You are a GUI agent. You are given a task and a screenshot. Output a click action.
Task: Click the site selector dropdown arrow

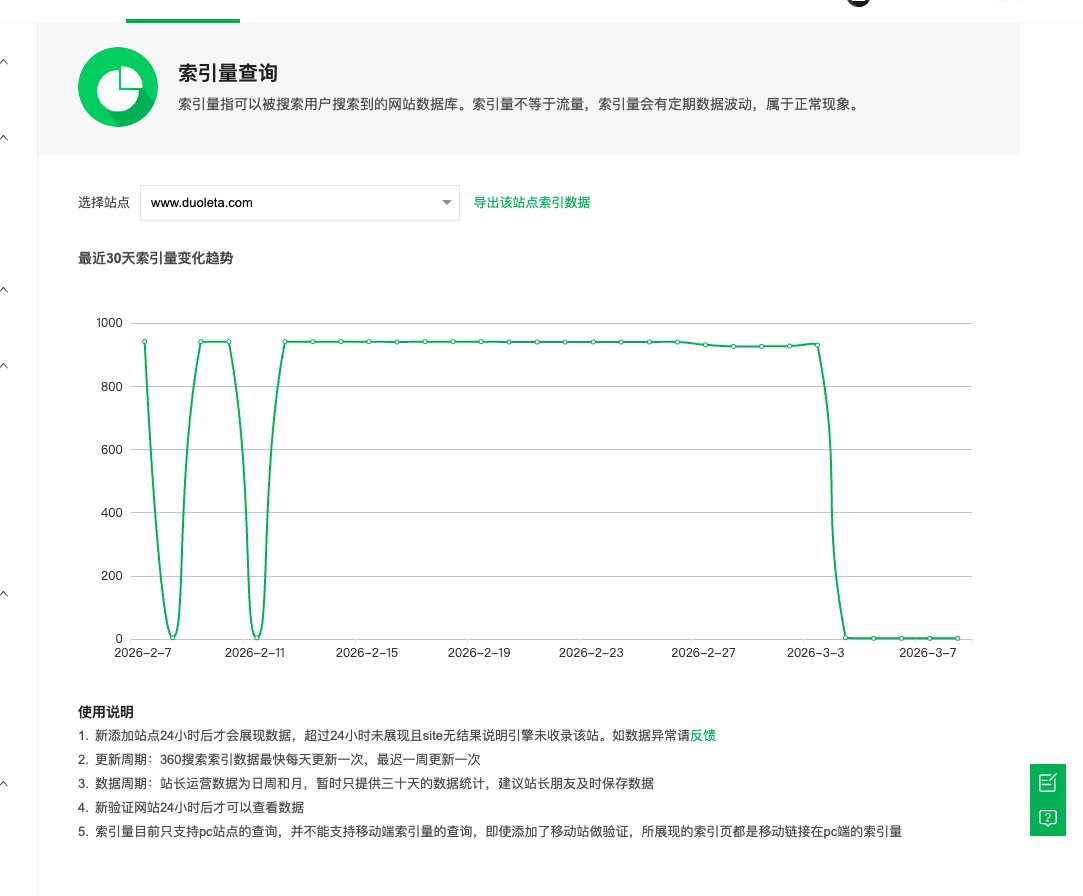tap(447, 202)
